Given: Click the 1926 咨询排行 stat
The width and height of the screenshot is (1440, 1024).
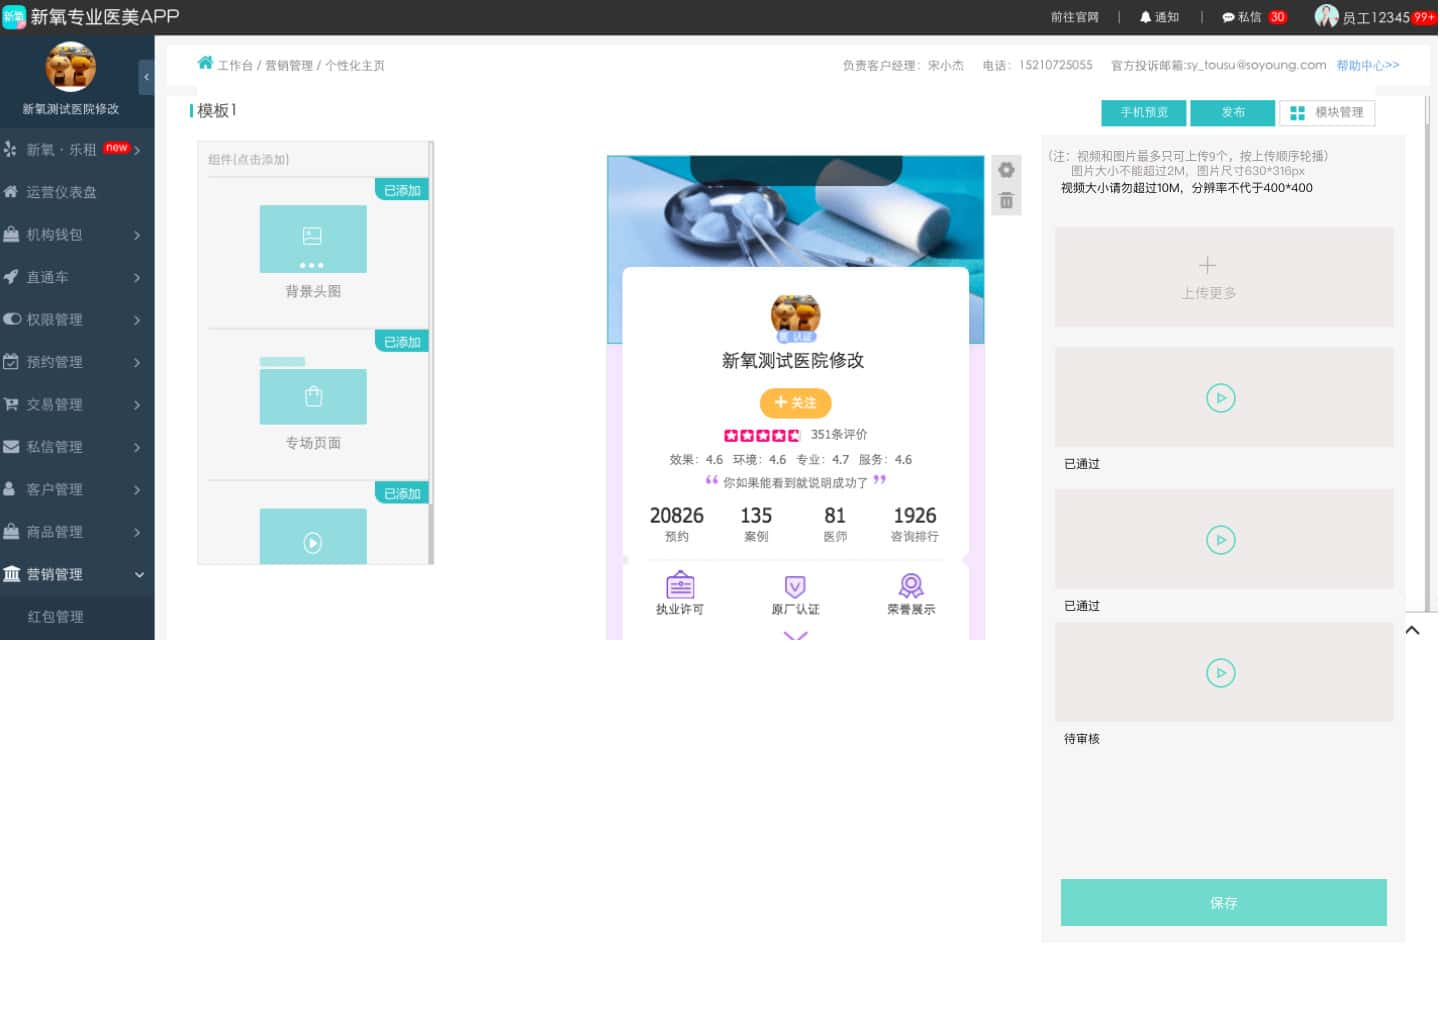Looking at the screenshot, I should pos(915,524).
